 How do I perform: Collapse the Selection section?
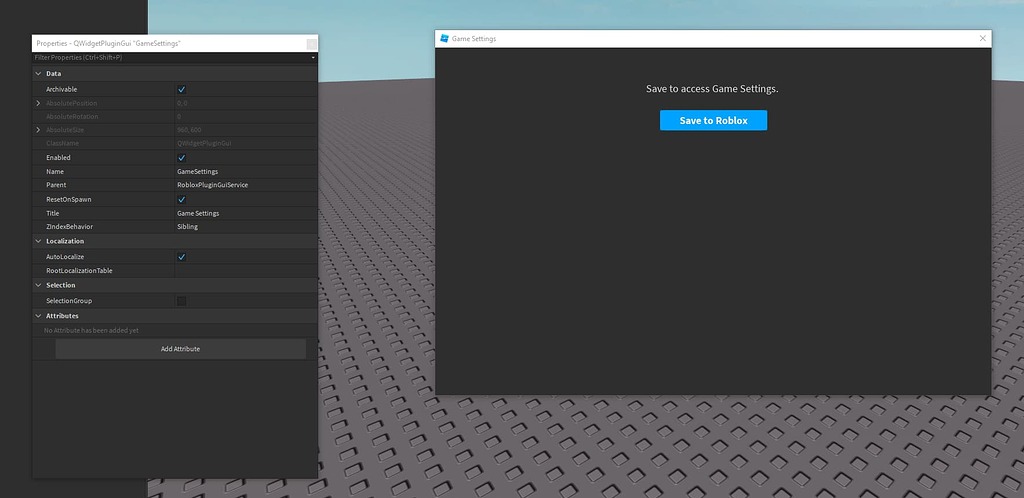pyautogui.click(x=38, y=285)
